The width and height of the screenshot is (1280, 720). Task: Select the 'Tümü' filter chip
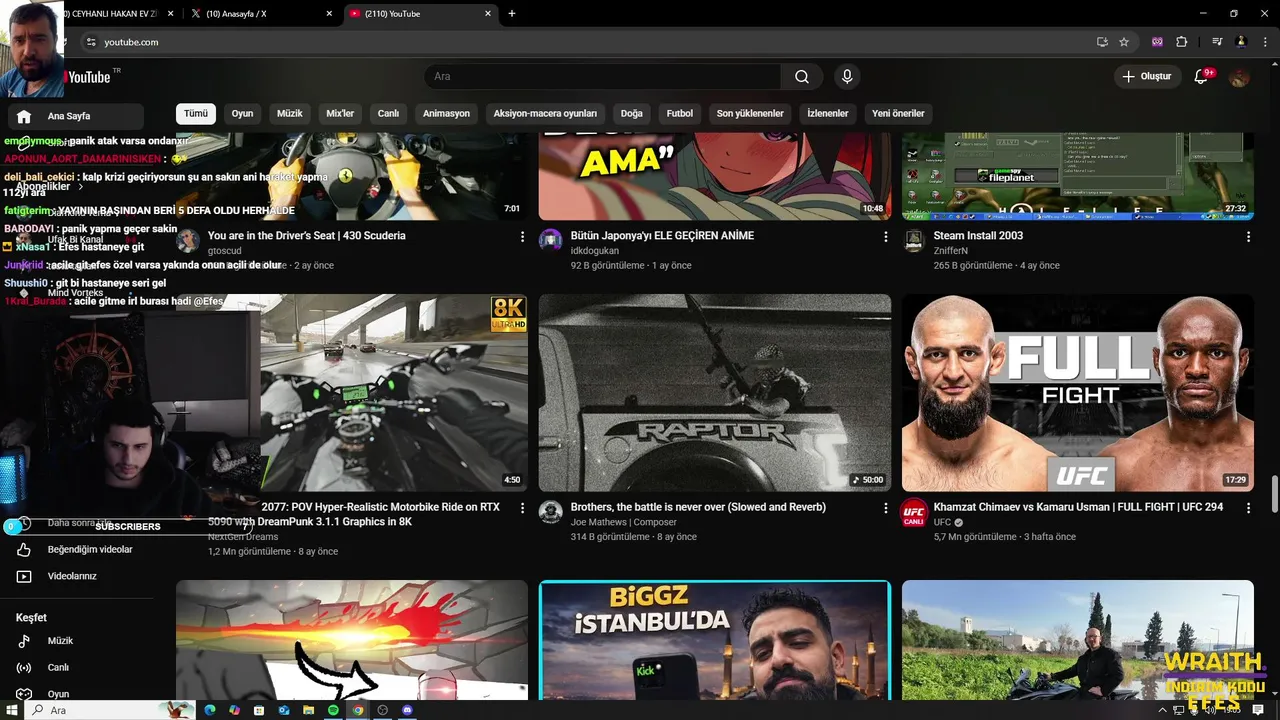click(196, 113)
